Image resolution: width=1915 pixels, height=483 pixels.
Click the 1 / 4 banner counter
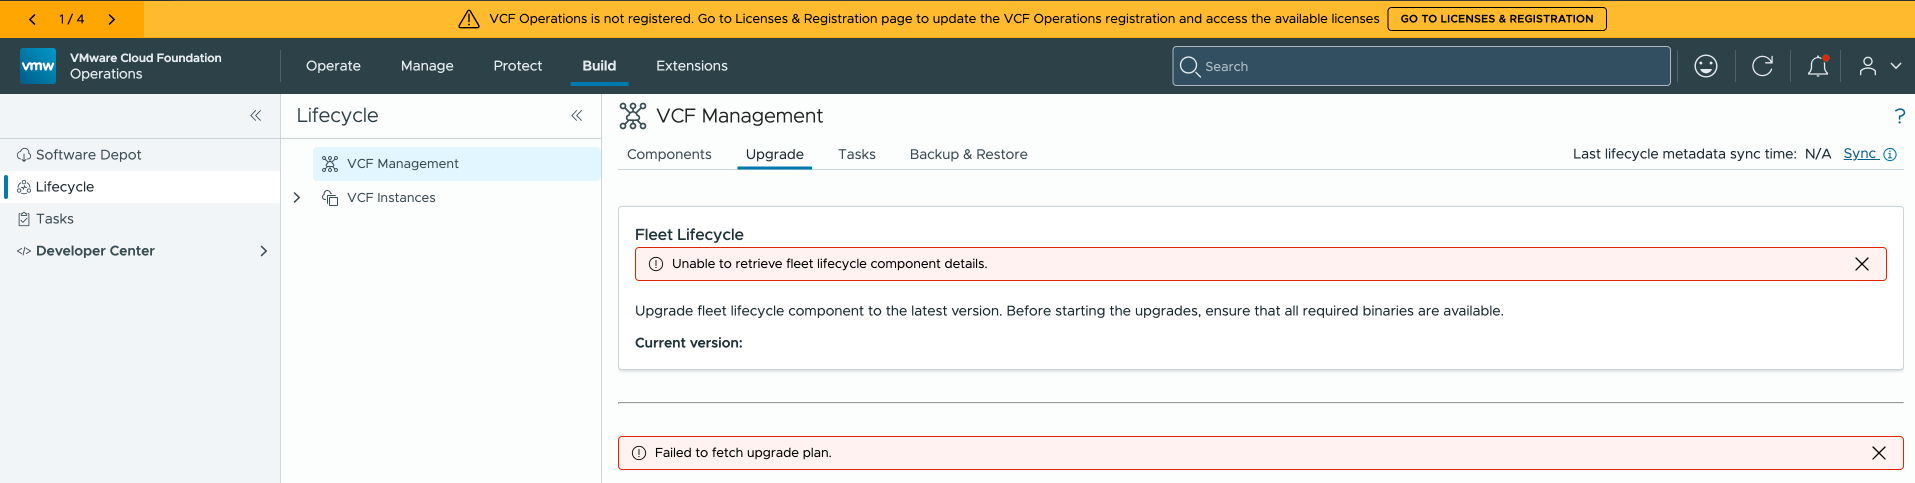point(72,19)
